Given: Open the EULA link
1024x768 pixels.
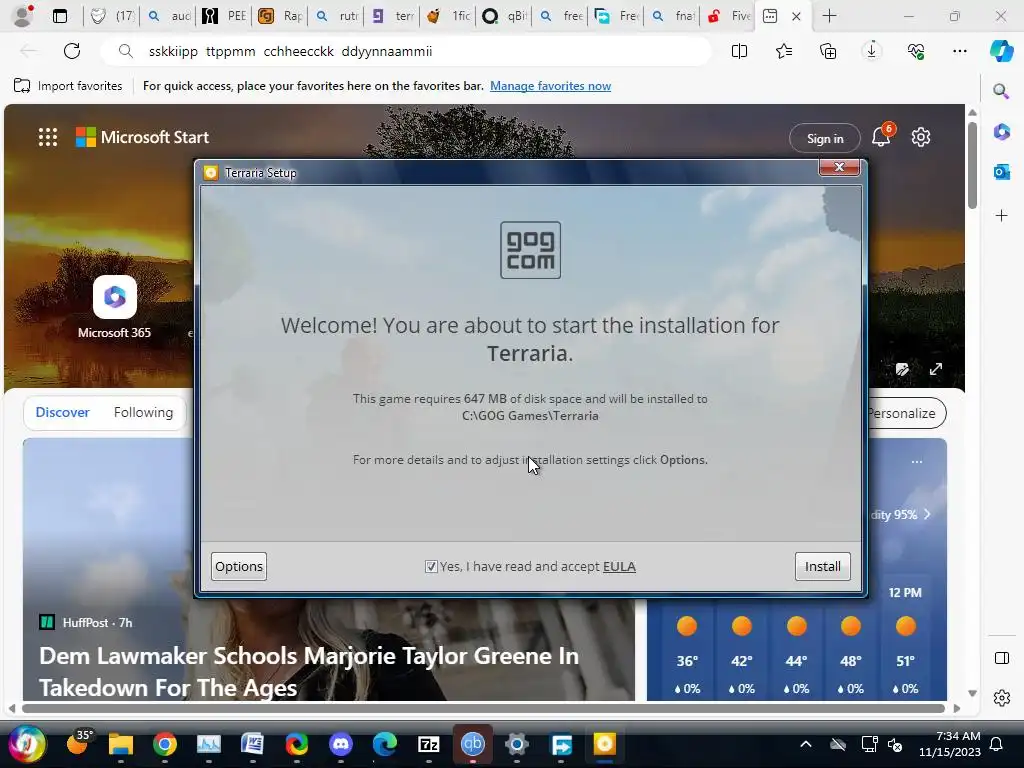Looking at the screenshot, I should point(619,566).
